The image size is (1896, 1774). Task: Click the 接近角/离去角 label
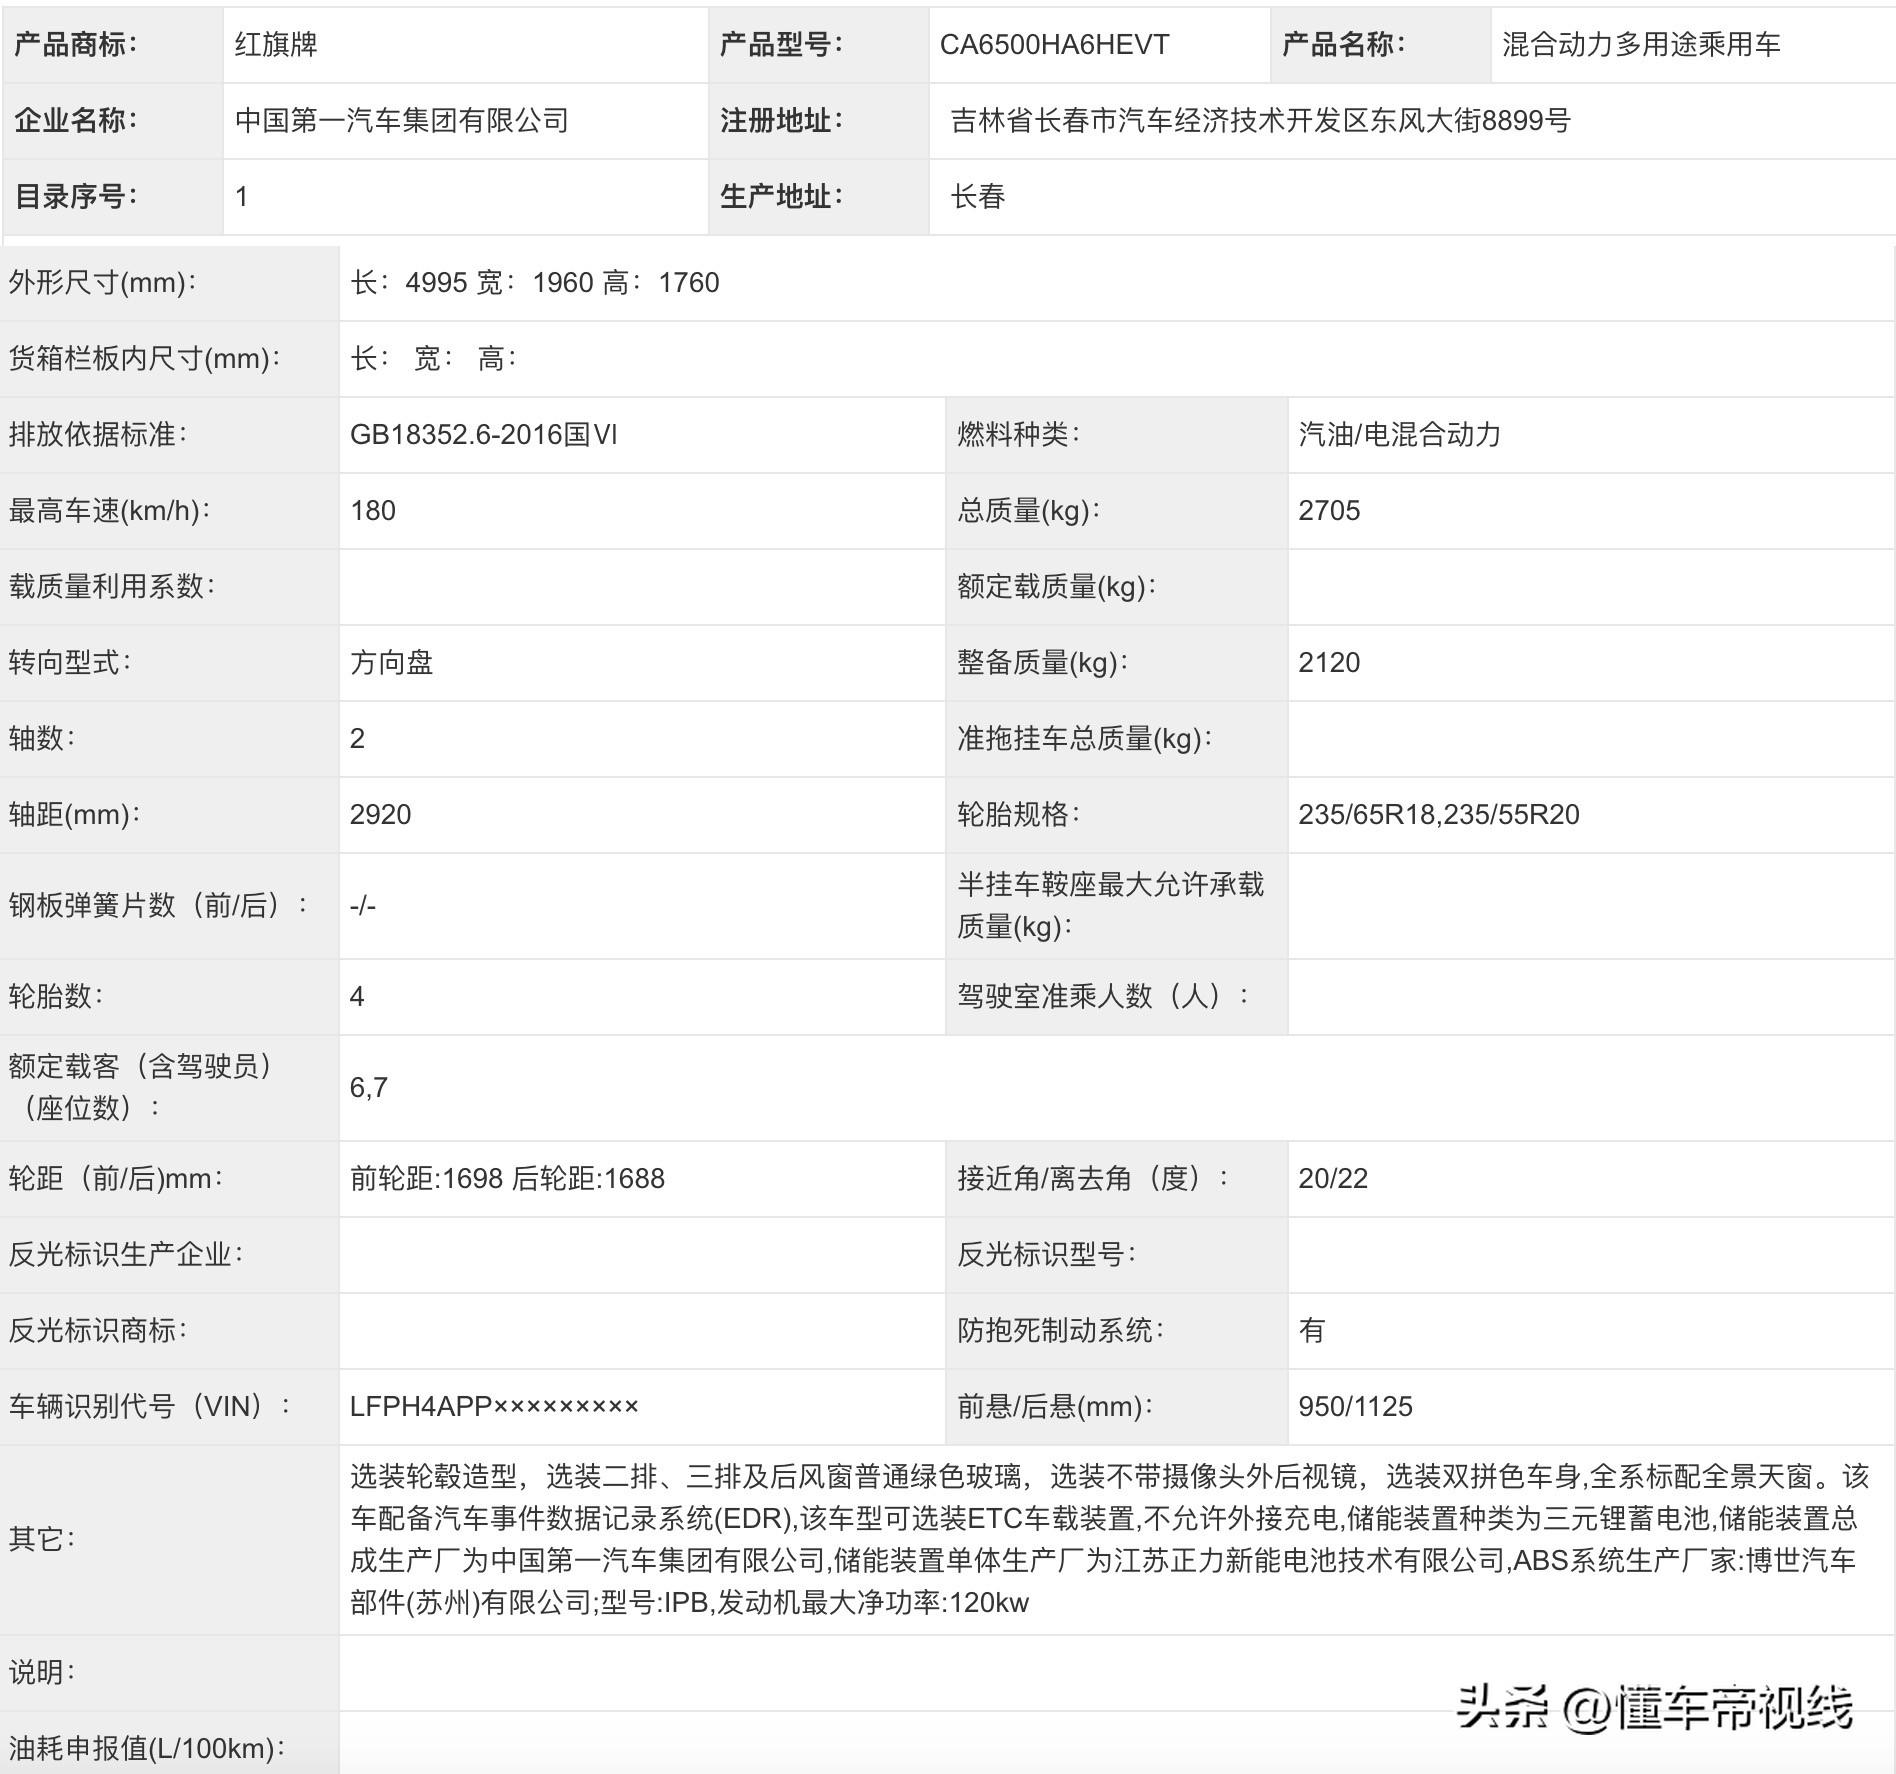pos(1093,1178)
